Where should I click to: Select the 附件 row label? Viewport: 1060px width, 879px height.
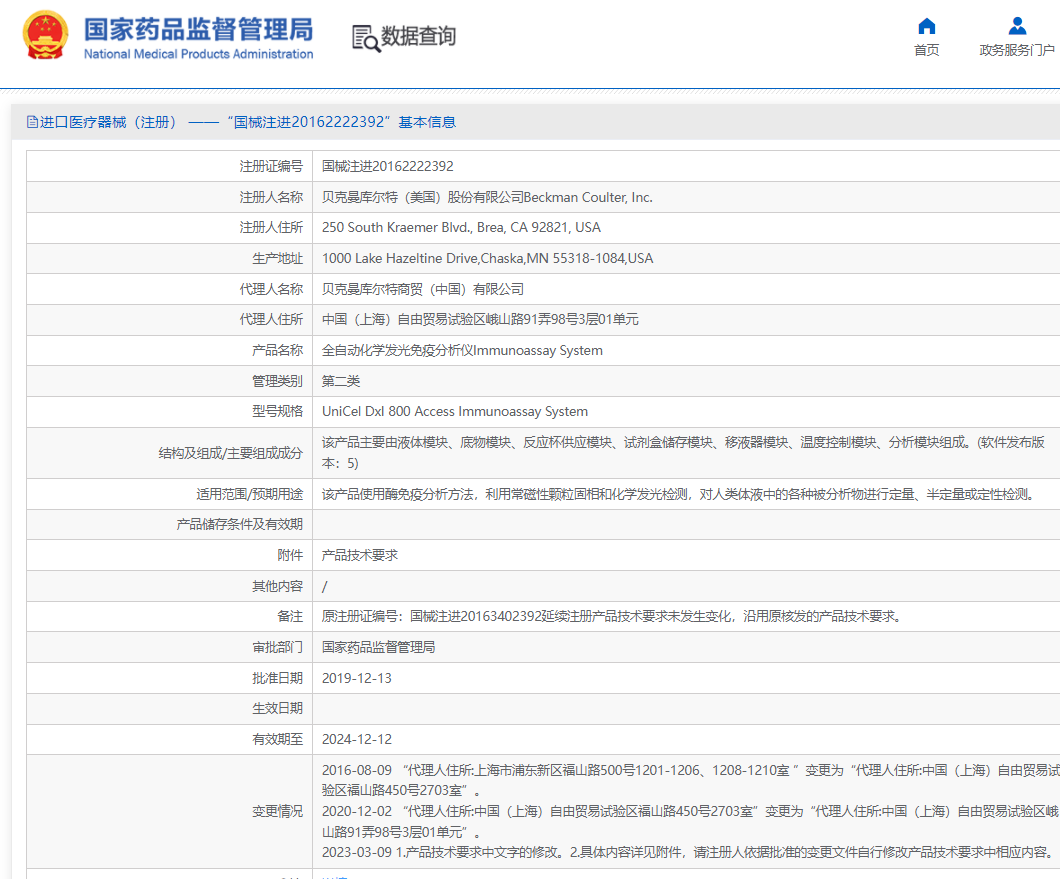click(x=290, y=555)
